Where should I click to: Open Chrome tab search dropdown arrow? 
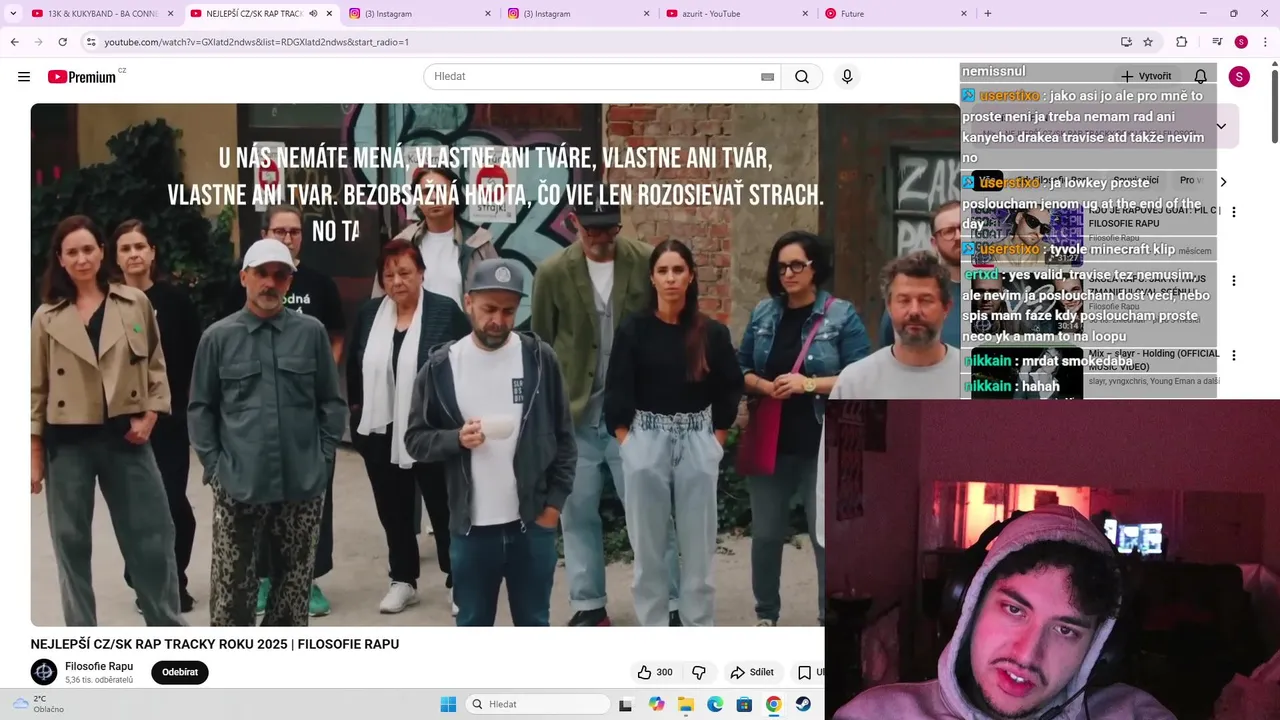[13, 14]
